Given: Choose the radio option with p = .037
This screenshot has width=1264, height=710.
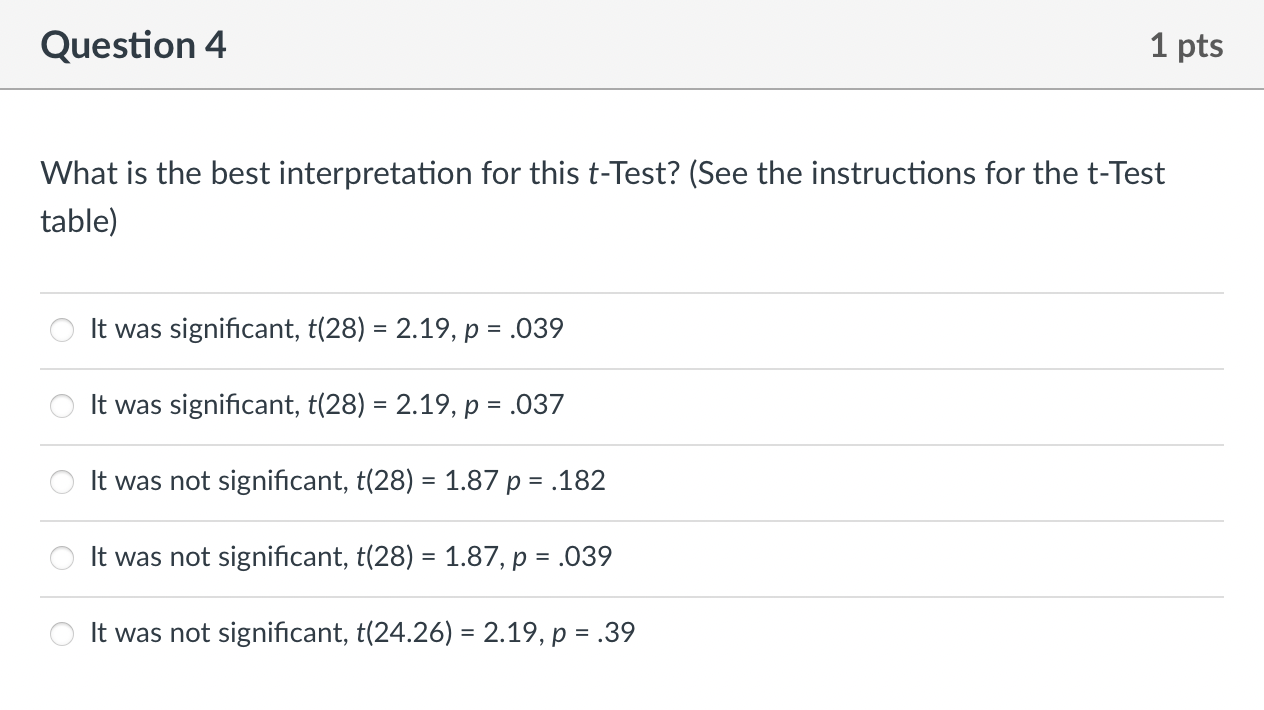Looking at the screenshot, I should coord(62,406).
